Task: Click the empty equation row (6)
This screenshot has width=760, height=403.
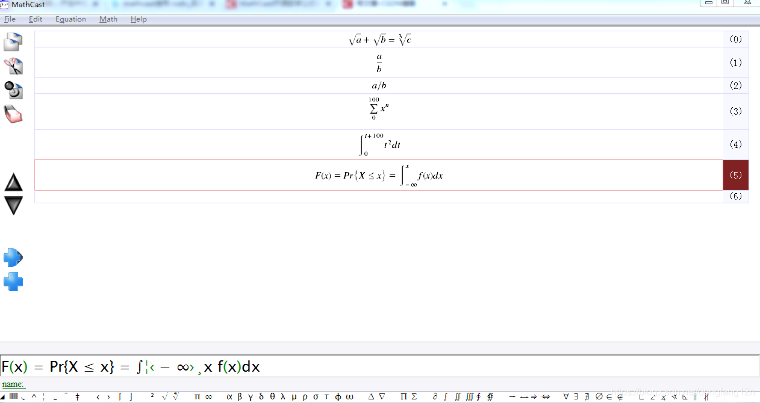Action: 379,196
